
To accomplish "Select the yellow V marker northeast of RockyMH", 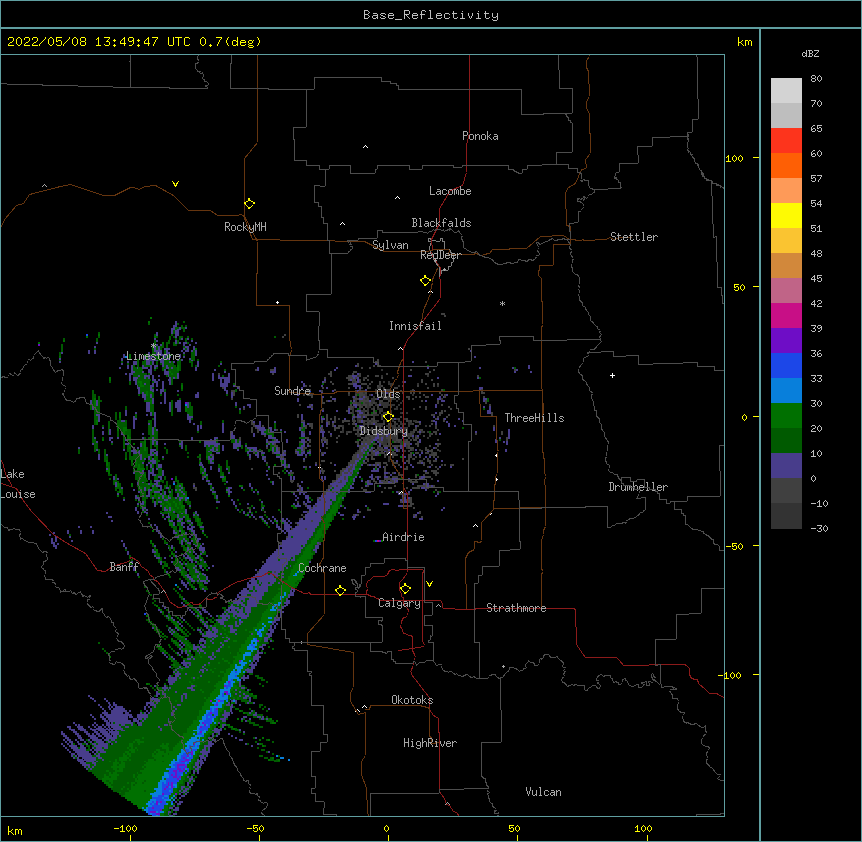I will pos(175,184).
